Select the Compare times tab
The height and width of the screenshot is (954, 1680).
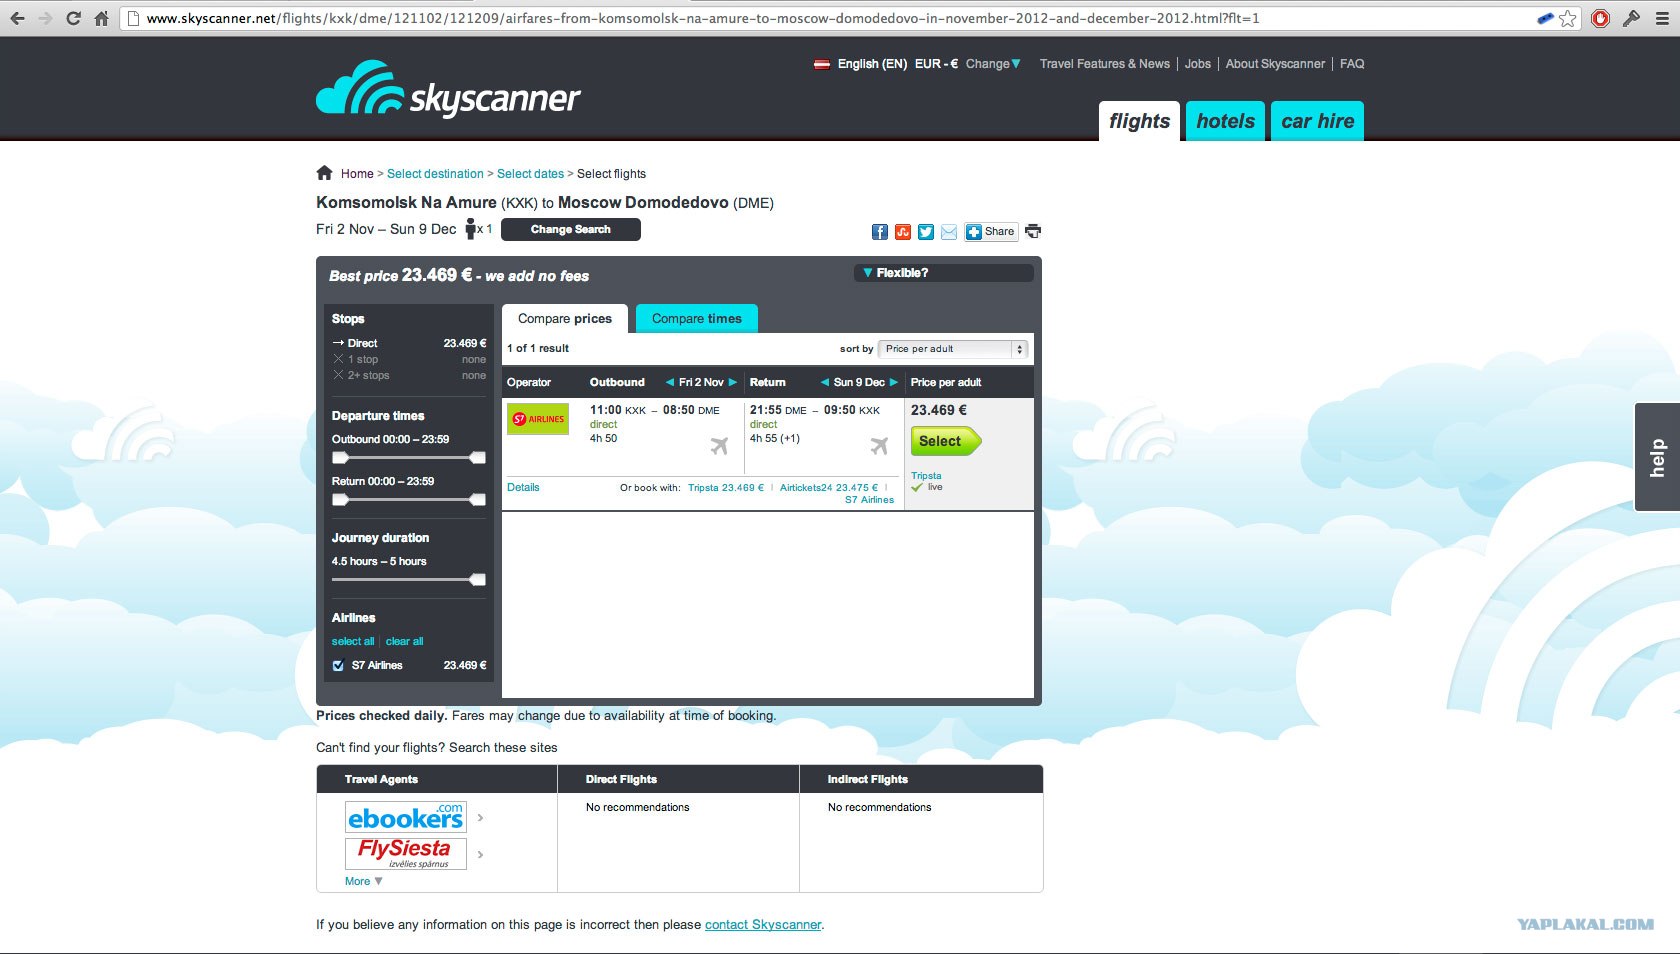coord(697,319)
